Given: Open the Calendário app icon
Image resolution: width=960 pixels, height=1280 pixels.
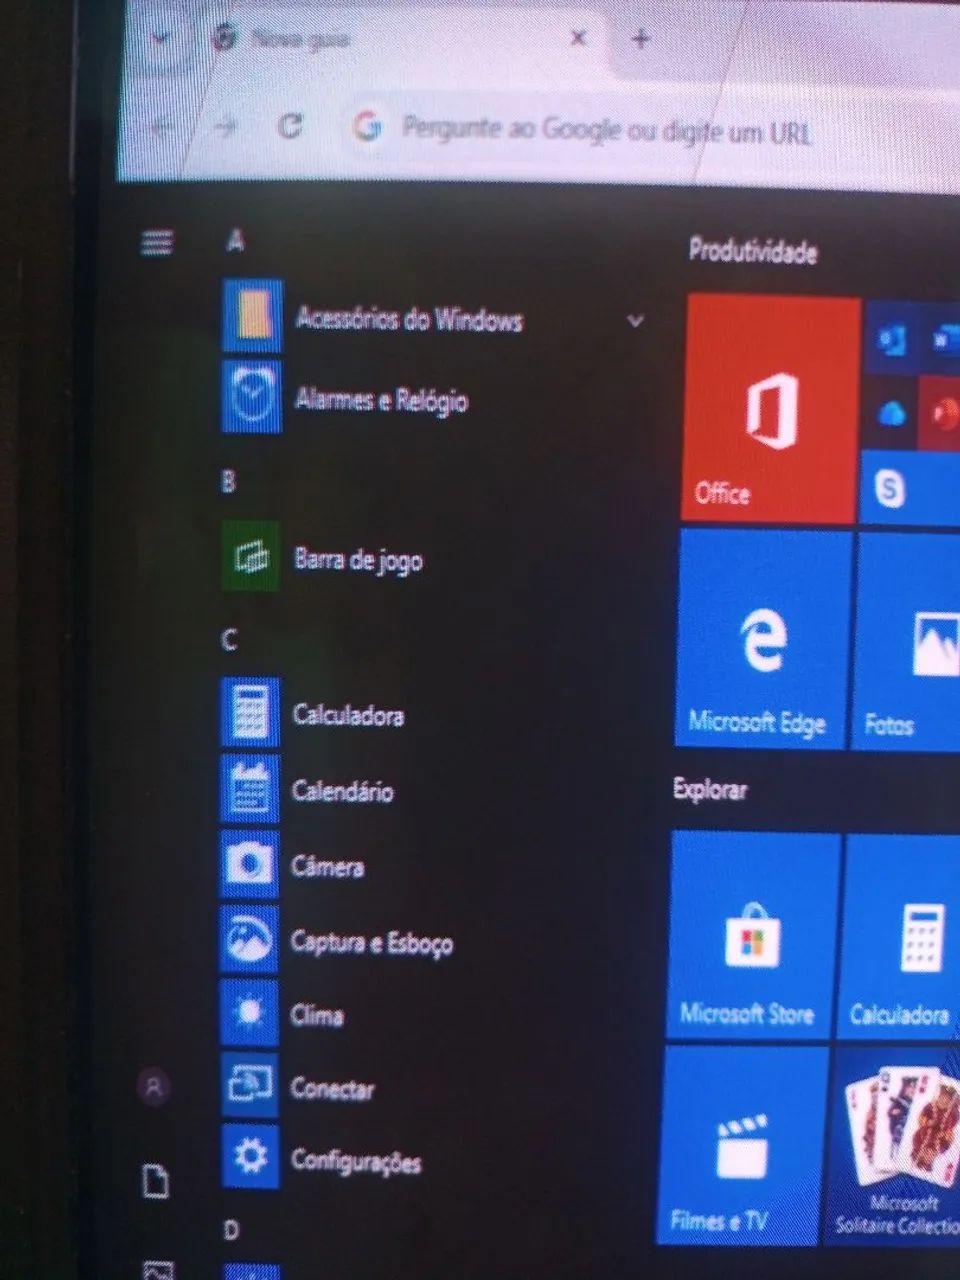Looking at the screenshot, I should pos(249,788).
